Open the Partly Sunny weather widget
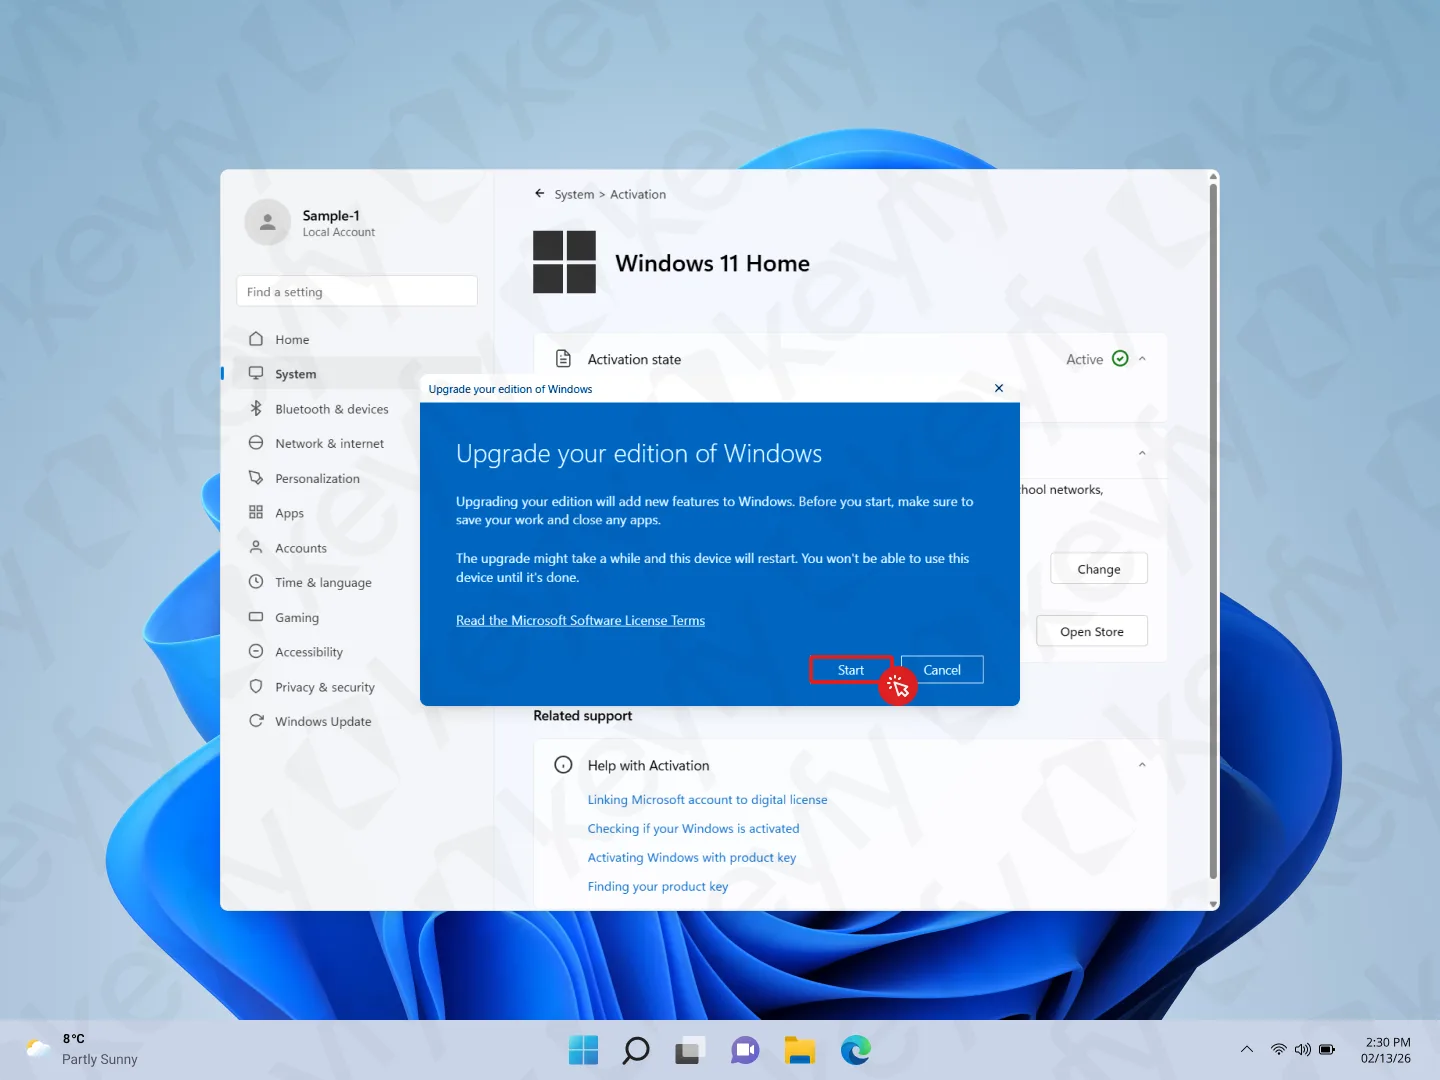Image resolution: width=1440 pixels, height=1080 pixels. click(82, 1049)
